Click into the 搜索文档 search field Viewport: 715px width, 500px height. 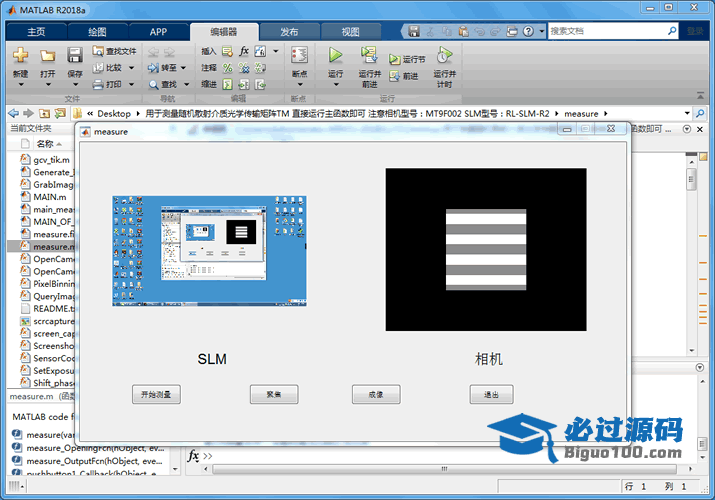pyautogui.click(x=606, y=31)
